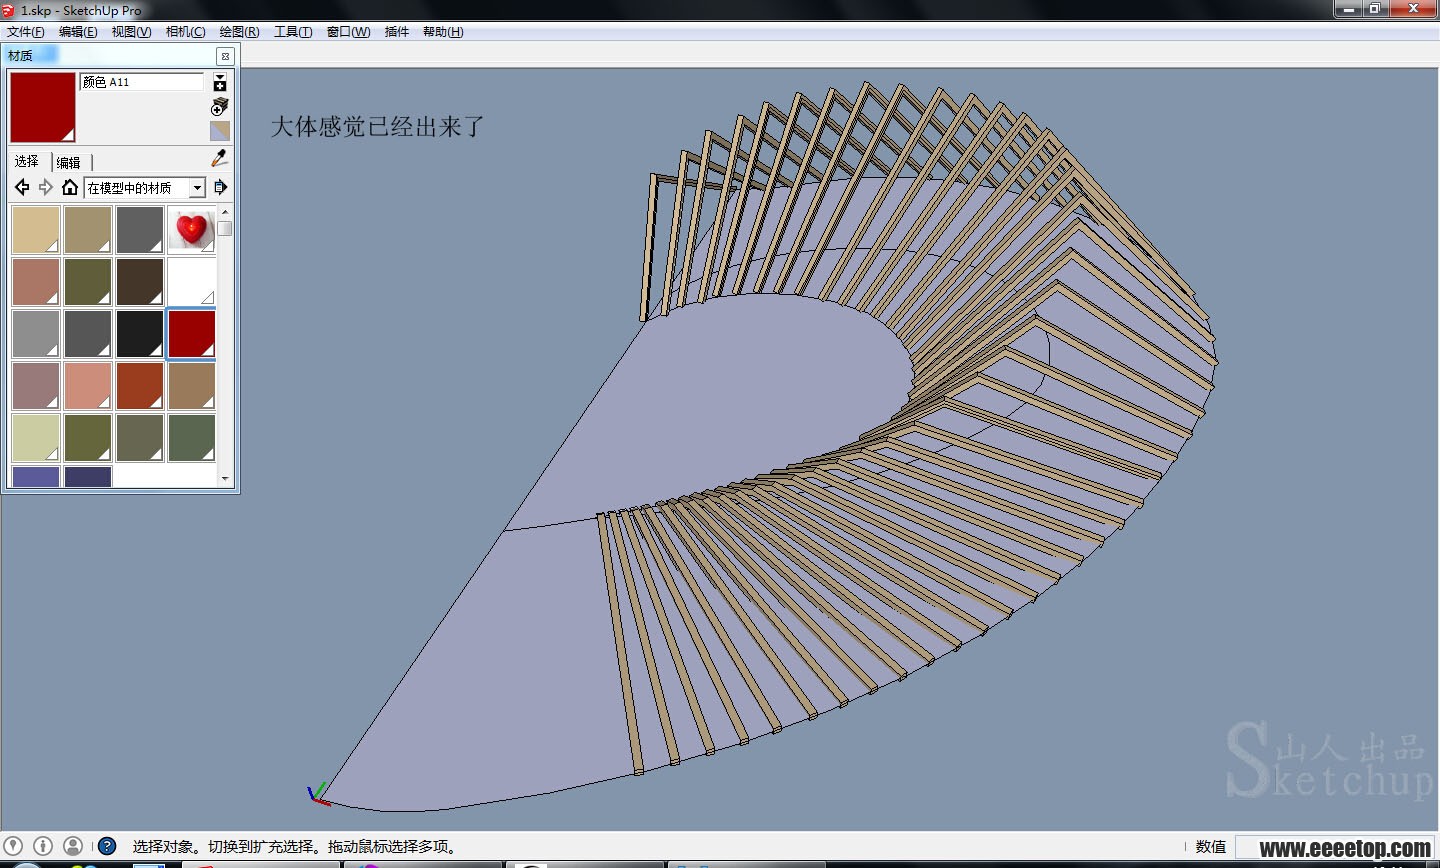Select the white material swatch
This screenshot has height=868, width=1440.
pyautogui.click(x=192, y=282)
